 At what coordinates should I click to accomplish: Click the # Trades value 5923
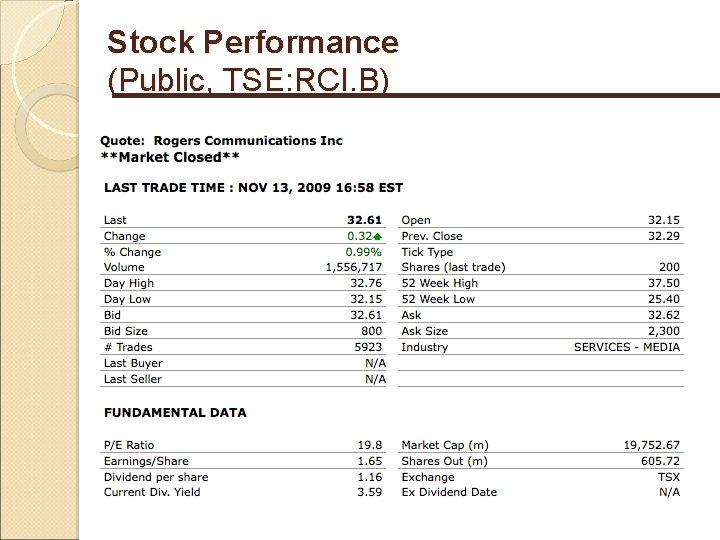pyautogui.click(x=369, y=347)
